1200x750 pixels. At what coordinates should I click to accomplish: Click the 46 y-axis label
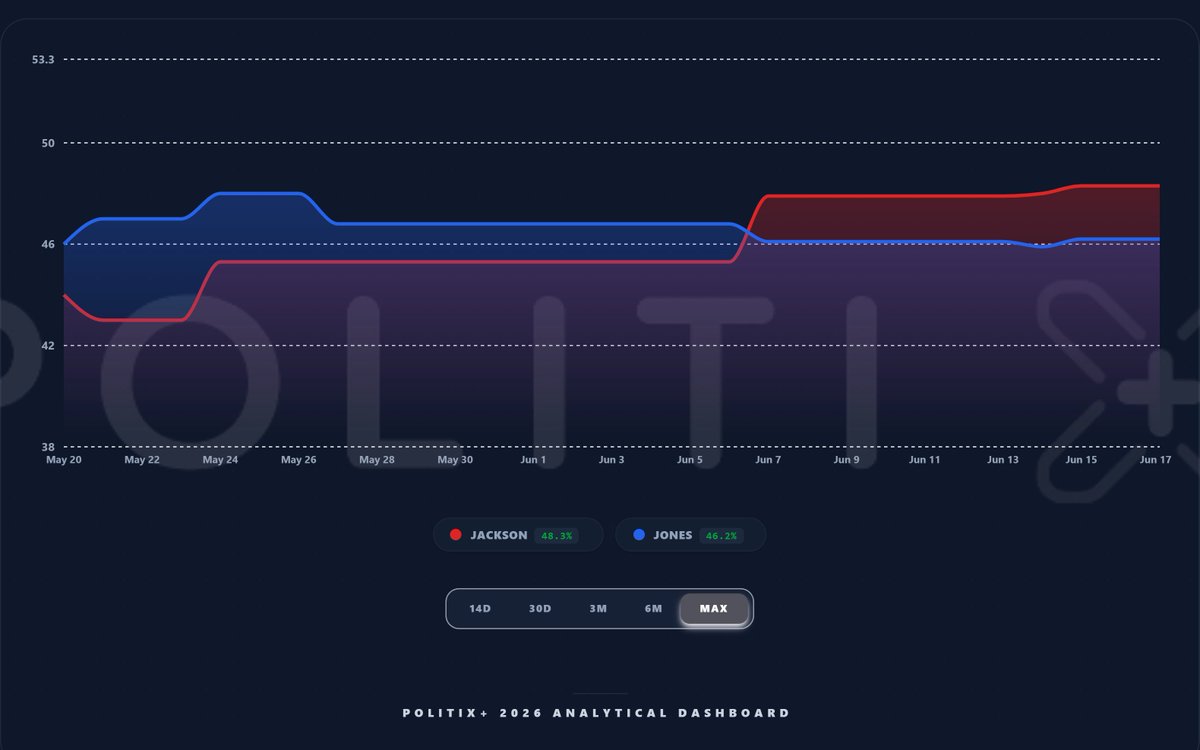47,244
